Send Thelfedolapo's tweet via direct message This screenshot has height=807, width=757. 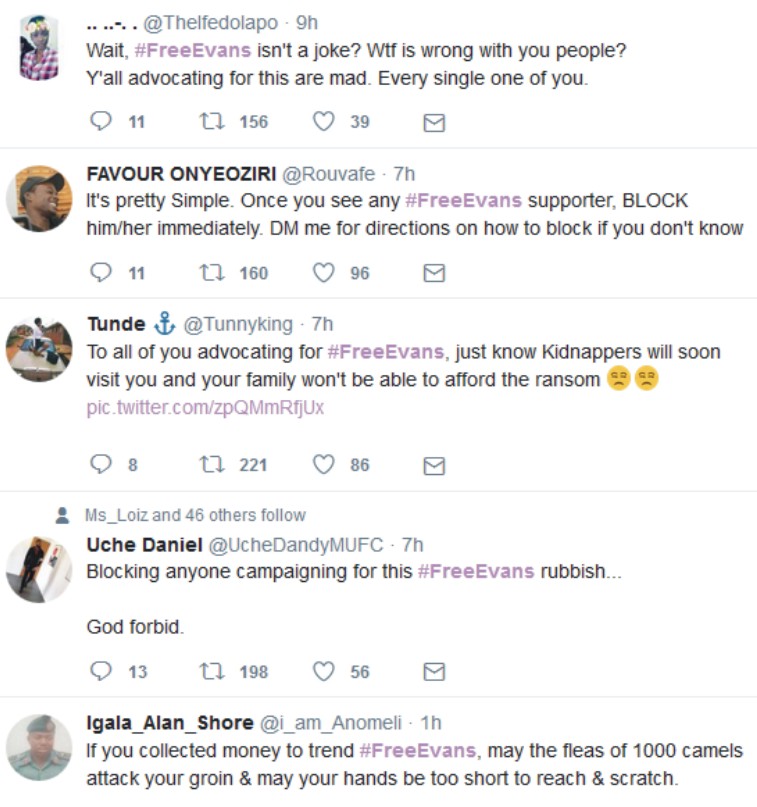[434, 123]
